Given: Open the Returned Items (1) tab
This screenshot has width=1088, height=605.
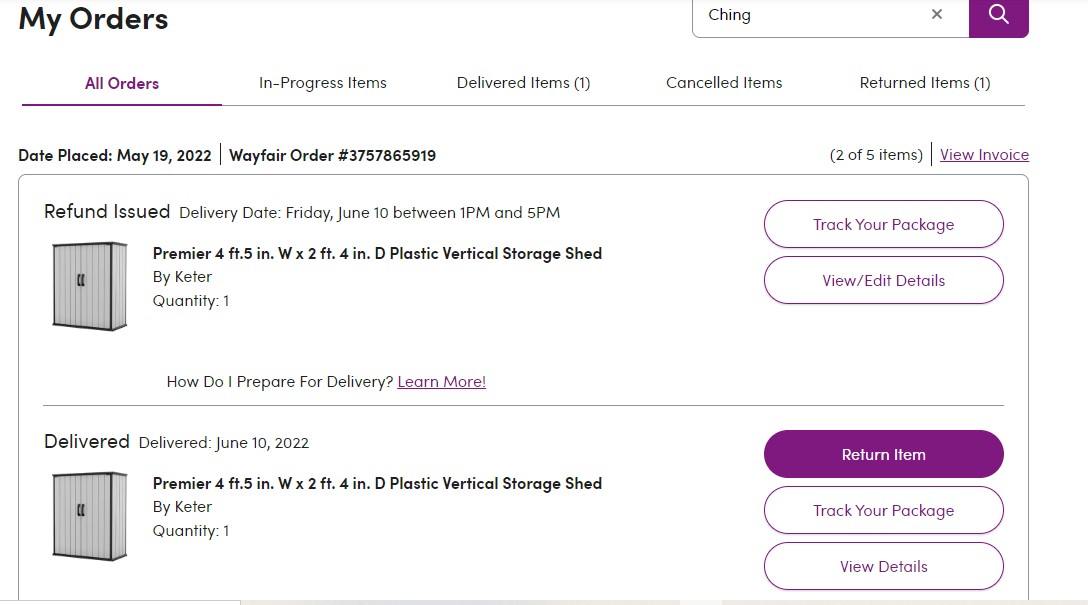Looking at the screenshot, I should click(x=925, y=83).
